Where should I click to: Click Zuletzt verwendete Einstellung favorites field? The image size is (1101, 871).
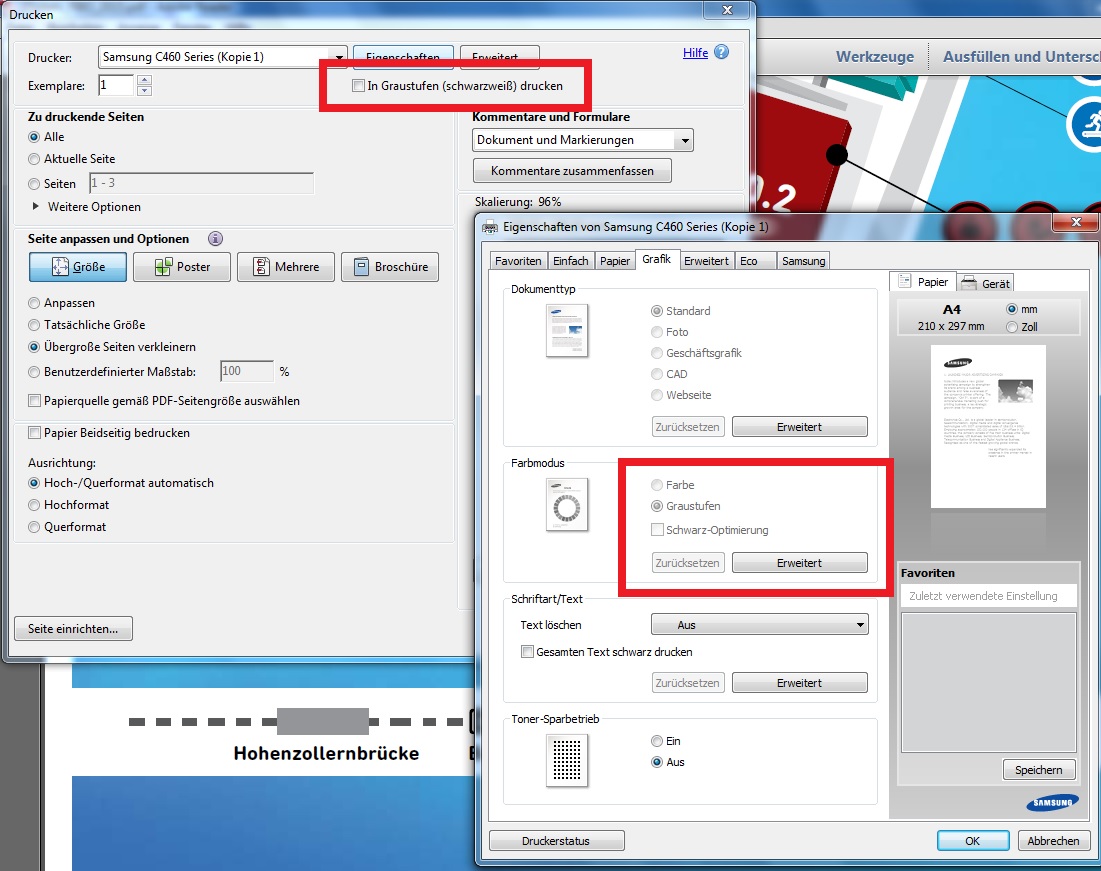point(988,596)
